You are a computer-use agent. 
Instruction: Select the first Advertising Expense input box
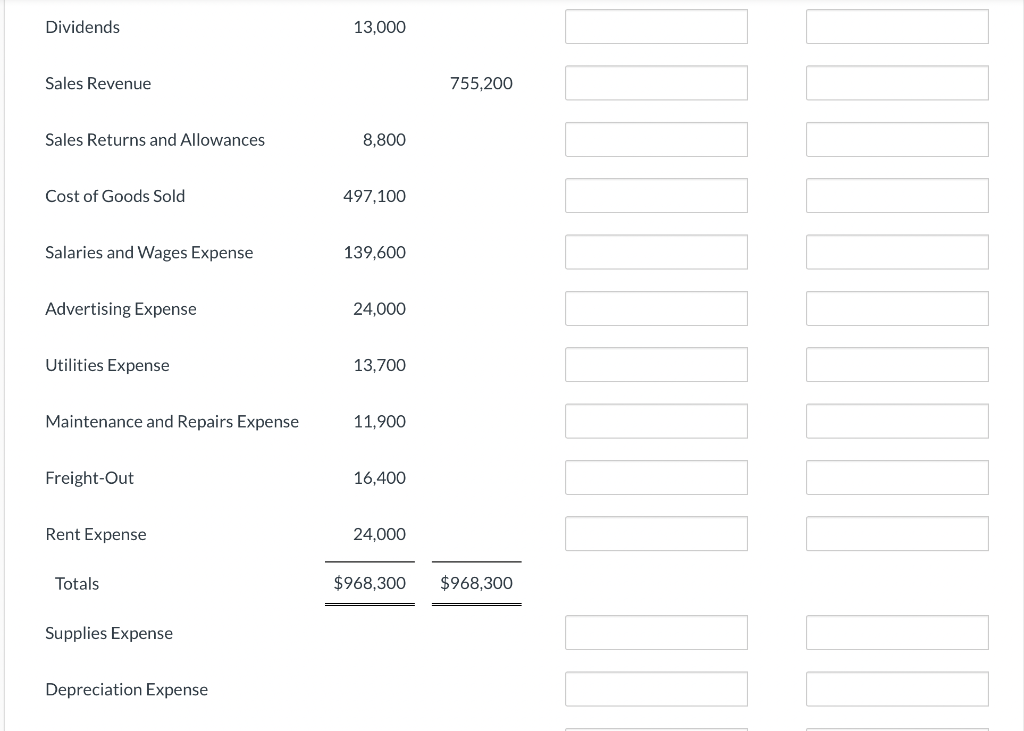click(x=656, y=308)
